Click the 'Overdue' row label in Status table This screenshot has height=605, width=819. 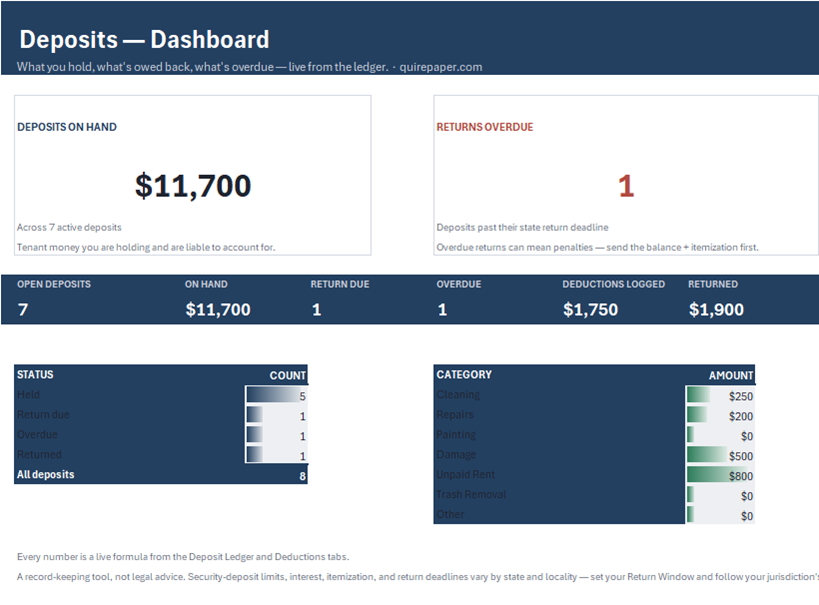[x=37, y=434]
